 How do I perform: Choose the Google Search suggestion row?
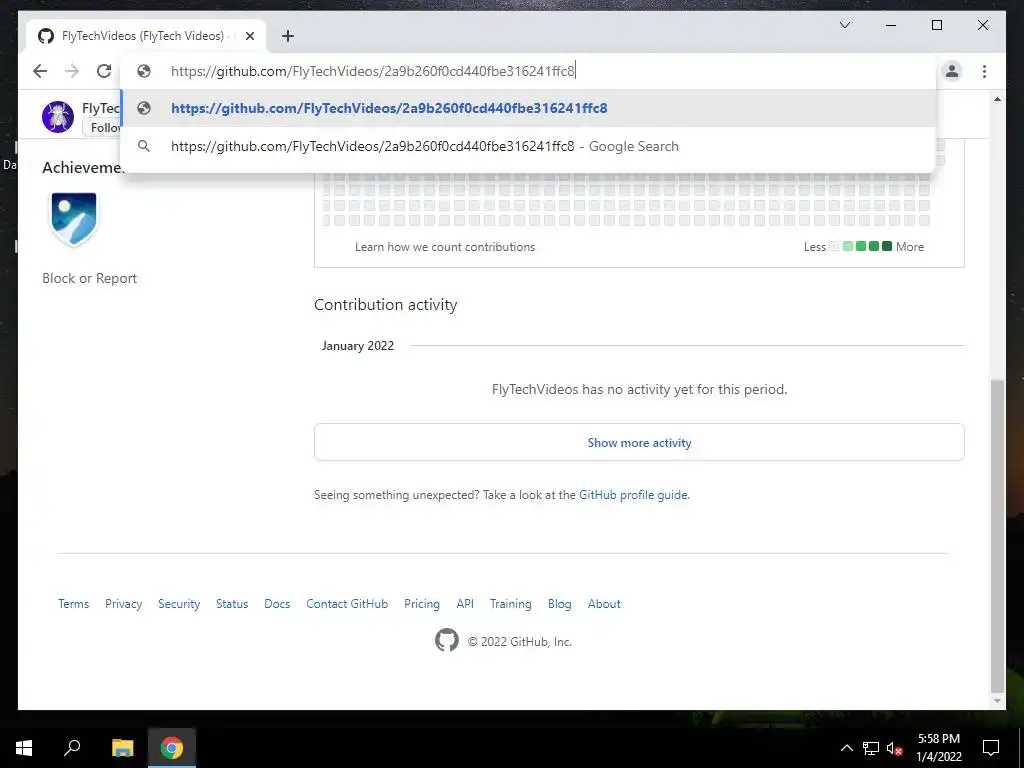coord(528,146)
